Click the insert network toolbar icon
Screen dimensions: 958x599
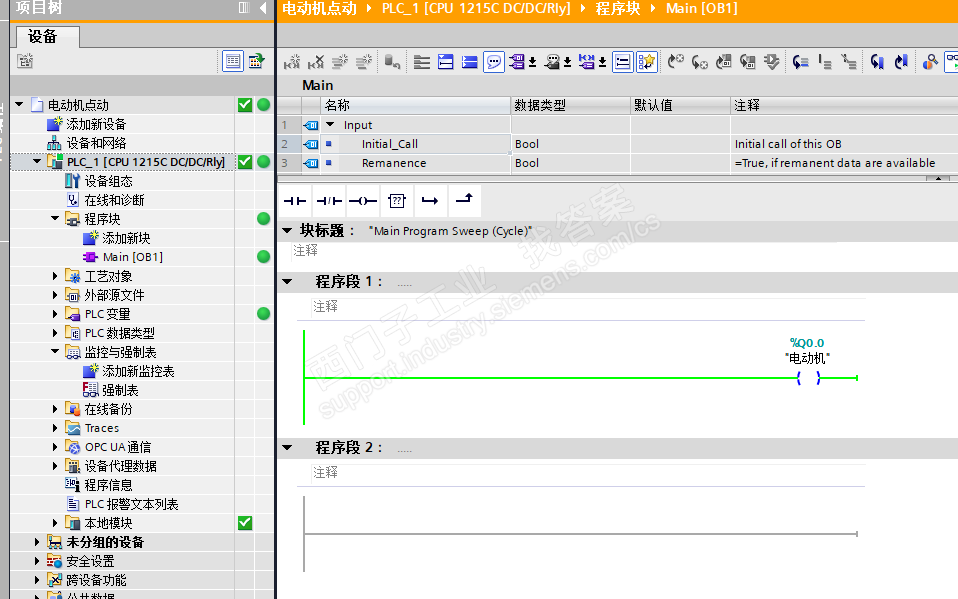pos(292,62)
